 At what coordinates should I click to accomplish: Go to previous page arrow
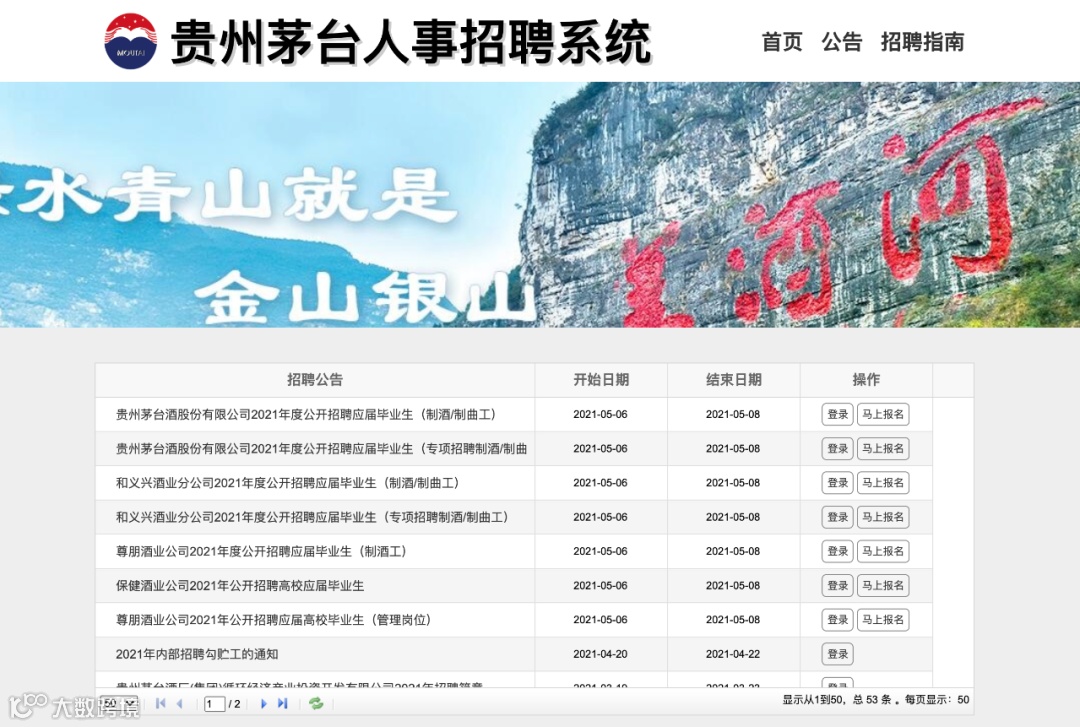180,704
